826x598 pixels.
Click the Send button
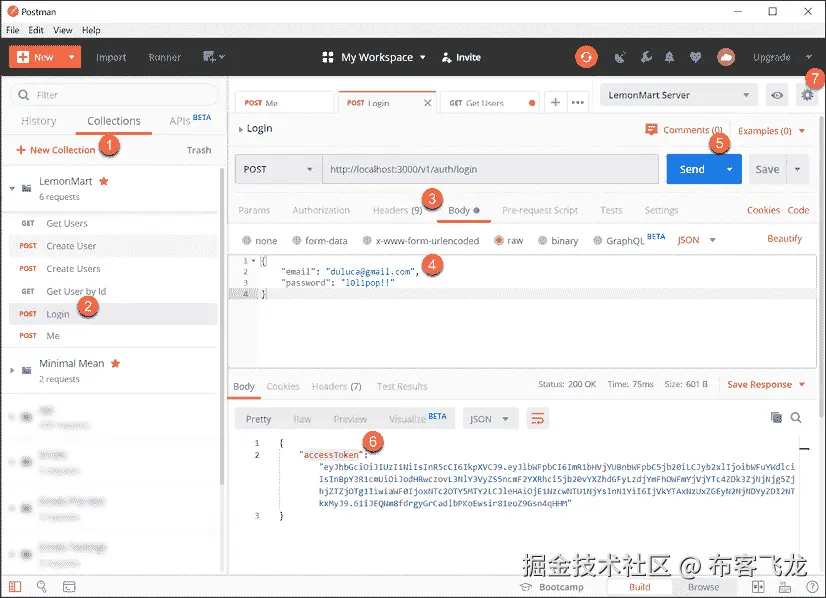point(692,169)
